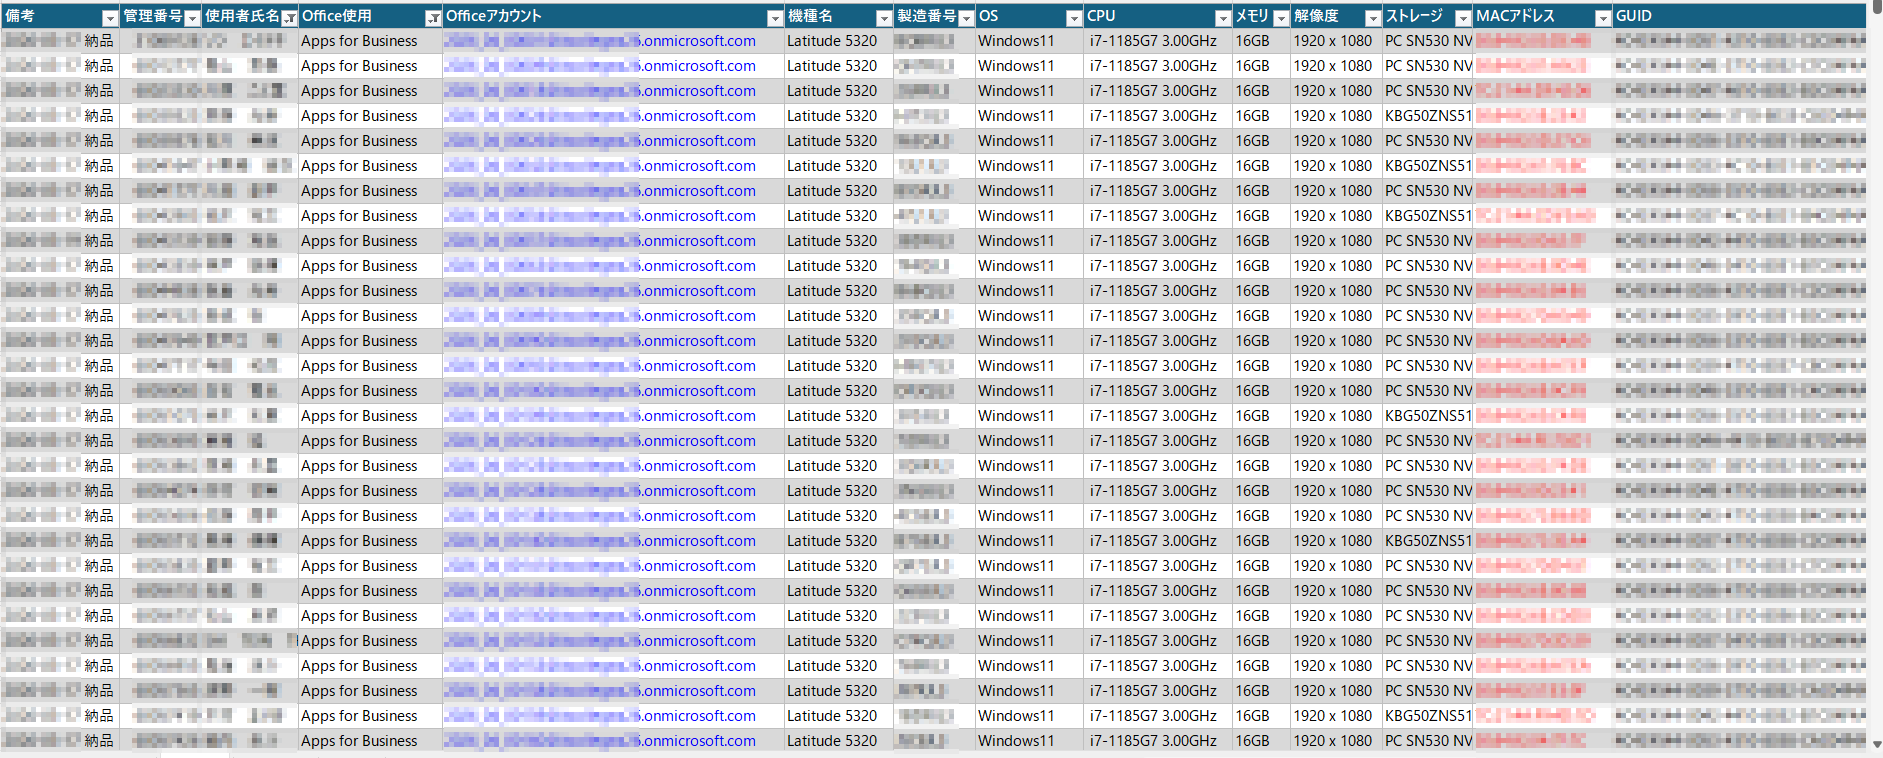This screenshot has width=1883, height=758.
Task: Click the vertical scrollbar down arrow
Action: click(1875, 745)
